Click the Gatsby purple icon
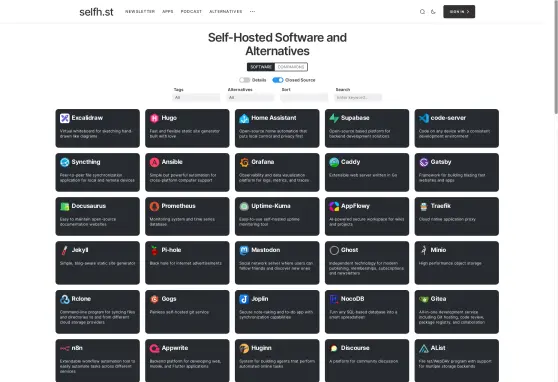 click(x=423, y=162)
